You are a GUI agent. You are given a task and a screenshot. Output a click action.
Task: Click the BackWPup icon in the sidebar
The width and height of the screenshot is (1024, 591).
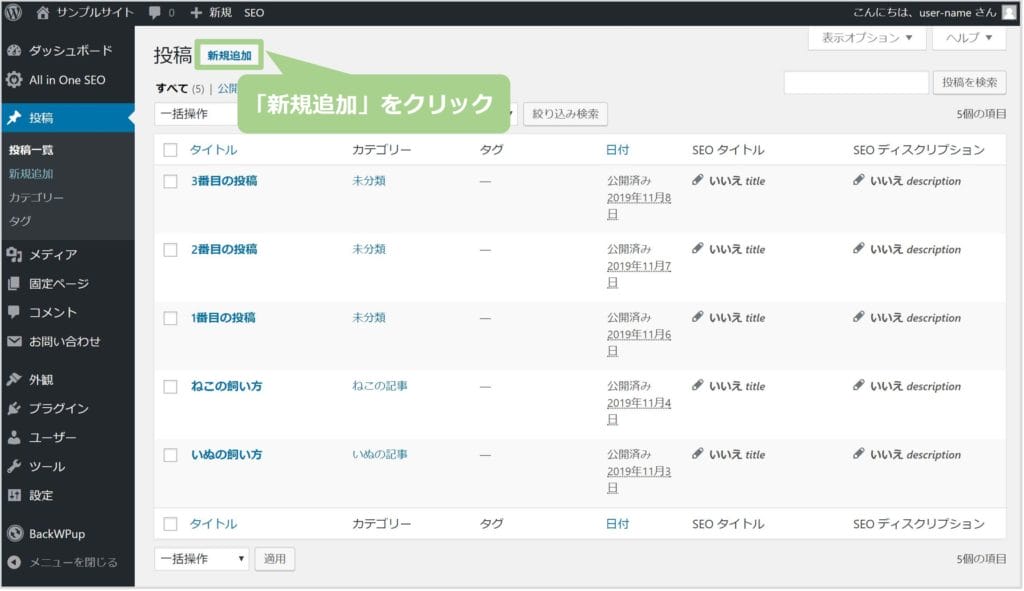pos(14,534)
